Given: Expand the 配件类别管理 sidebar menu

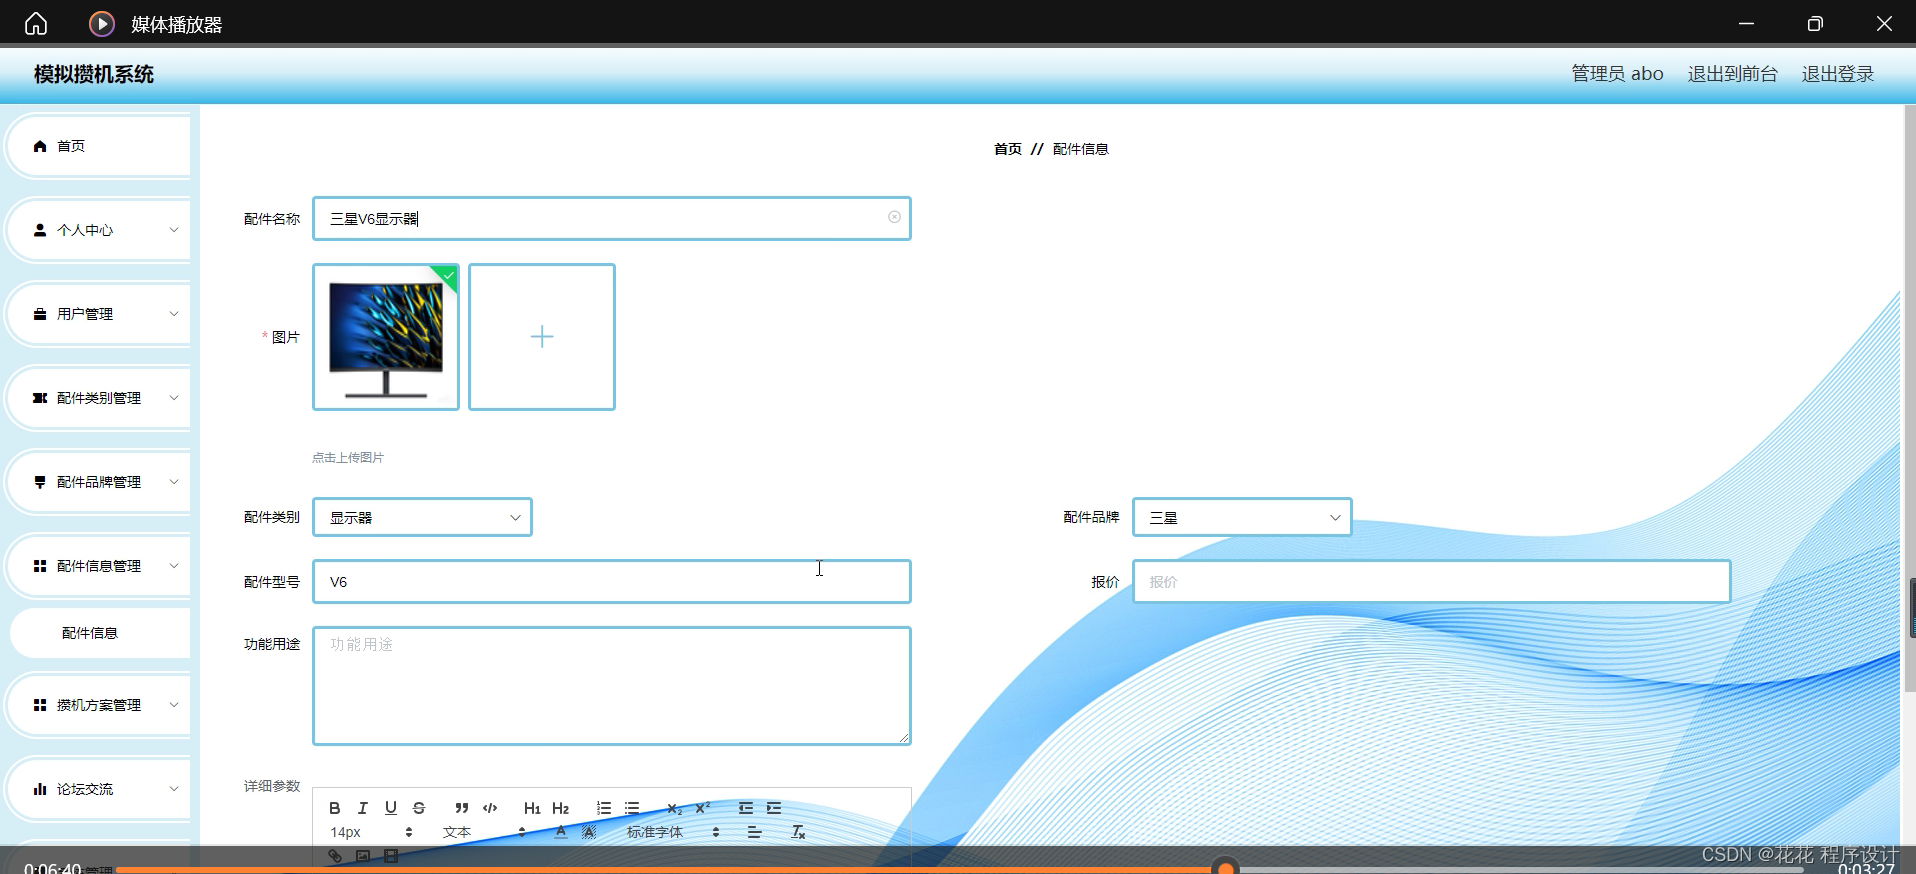Looking at the screenshot, I should click(98, 398).
